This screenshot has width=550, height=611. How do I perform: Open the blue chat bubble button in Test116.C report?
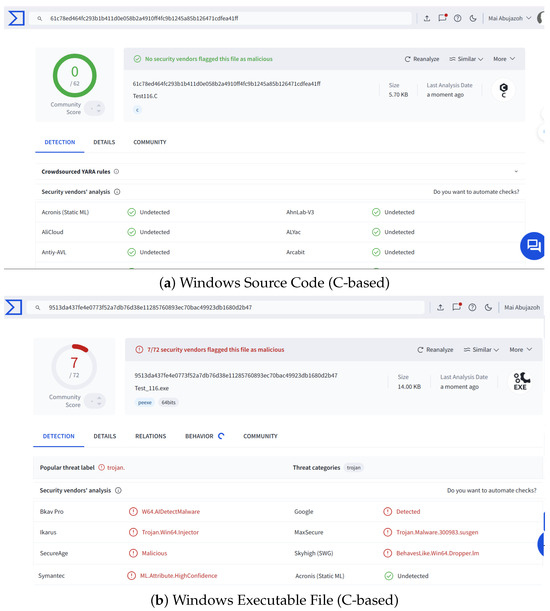tap(533, 246)
